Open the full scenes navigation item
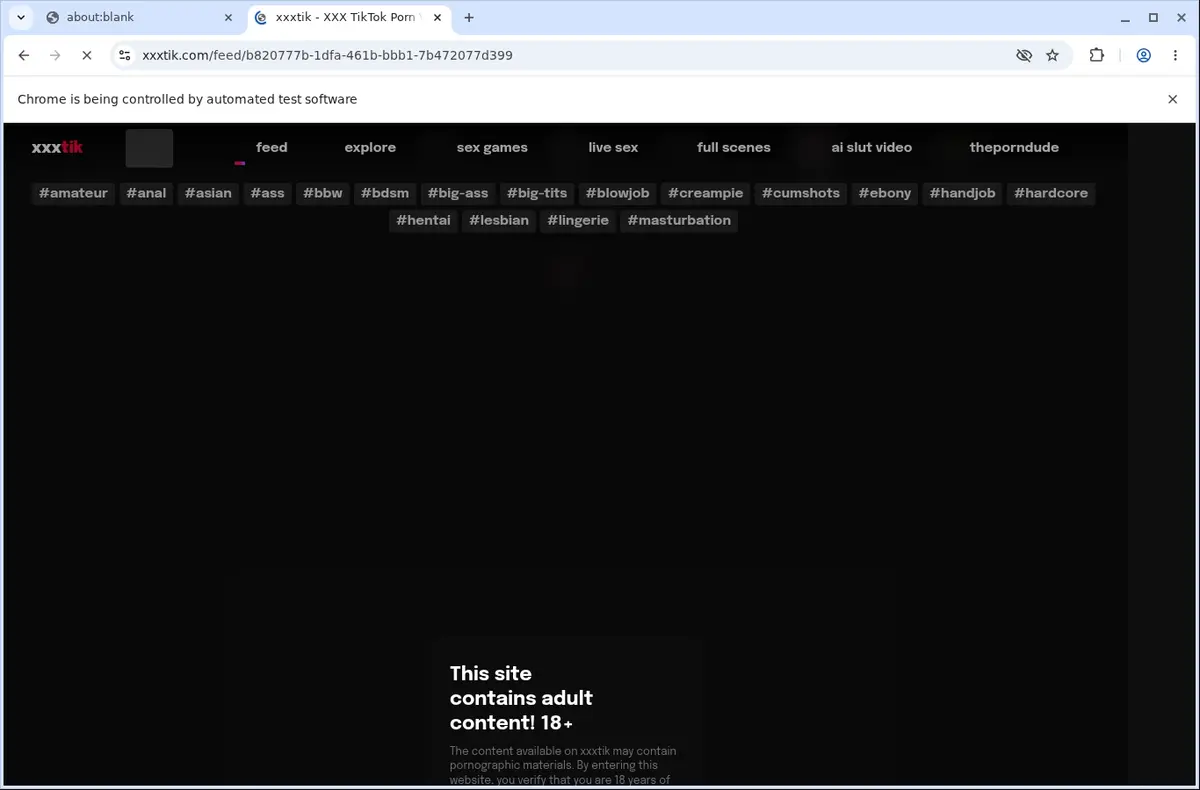Screen dimensions: 1200x790 coord(734,147)
